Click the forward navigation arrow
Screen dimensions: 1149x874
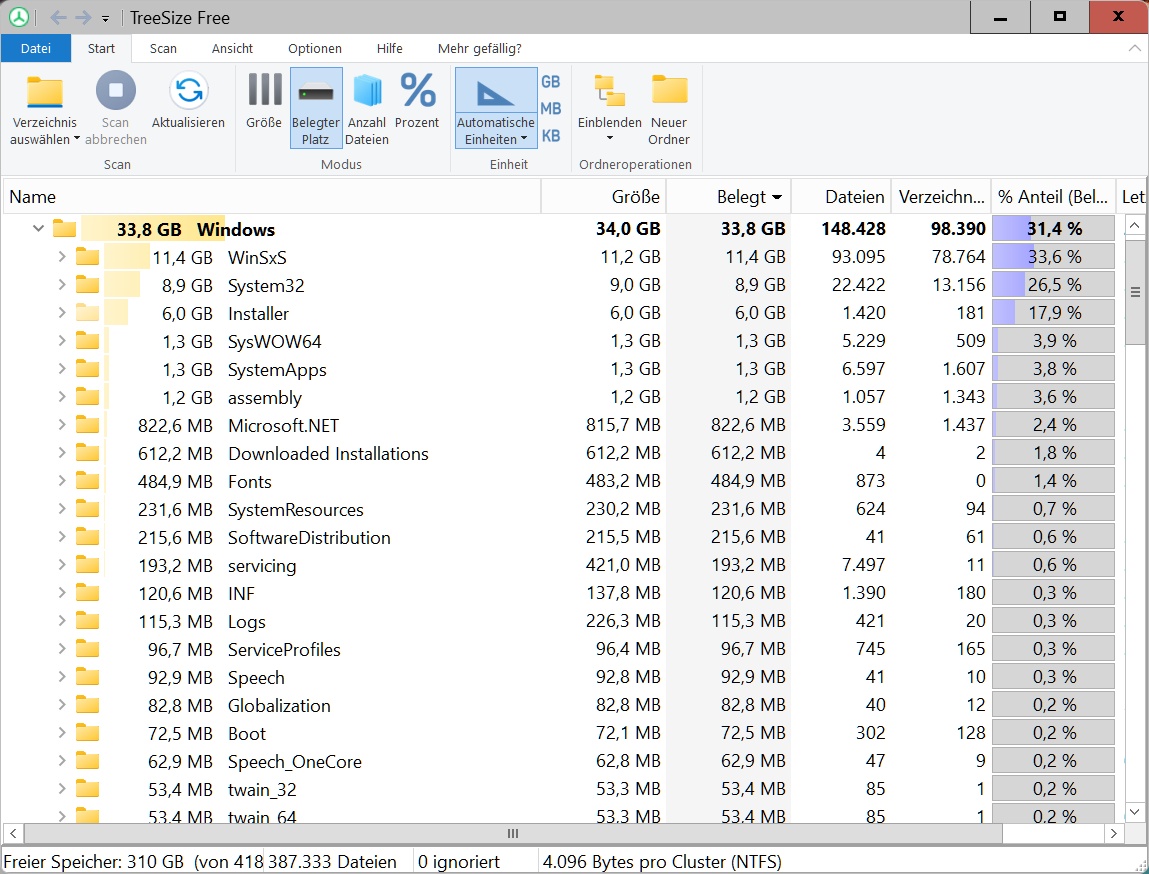click(x=83, y=18)
